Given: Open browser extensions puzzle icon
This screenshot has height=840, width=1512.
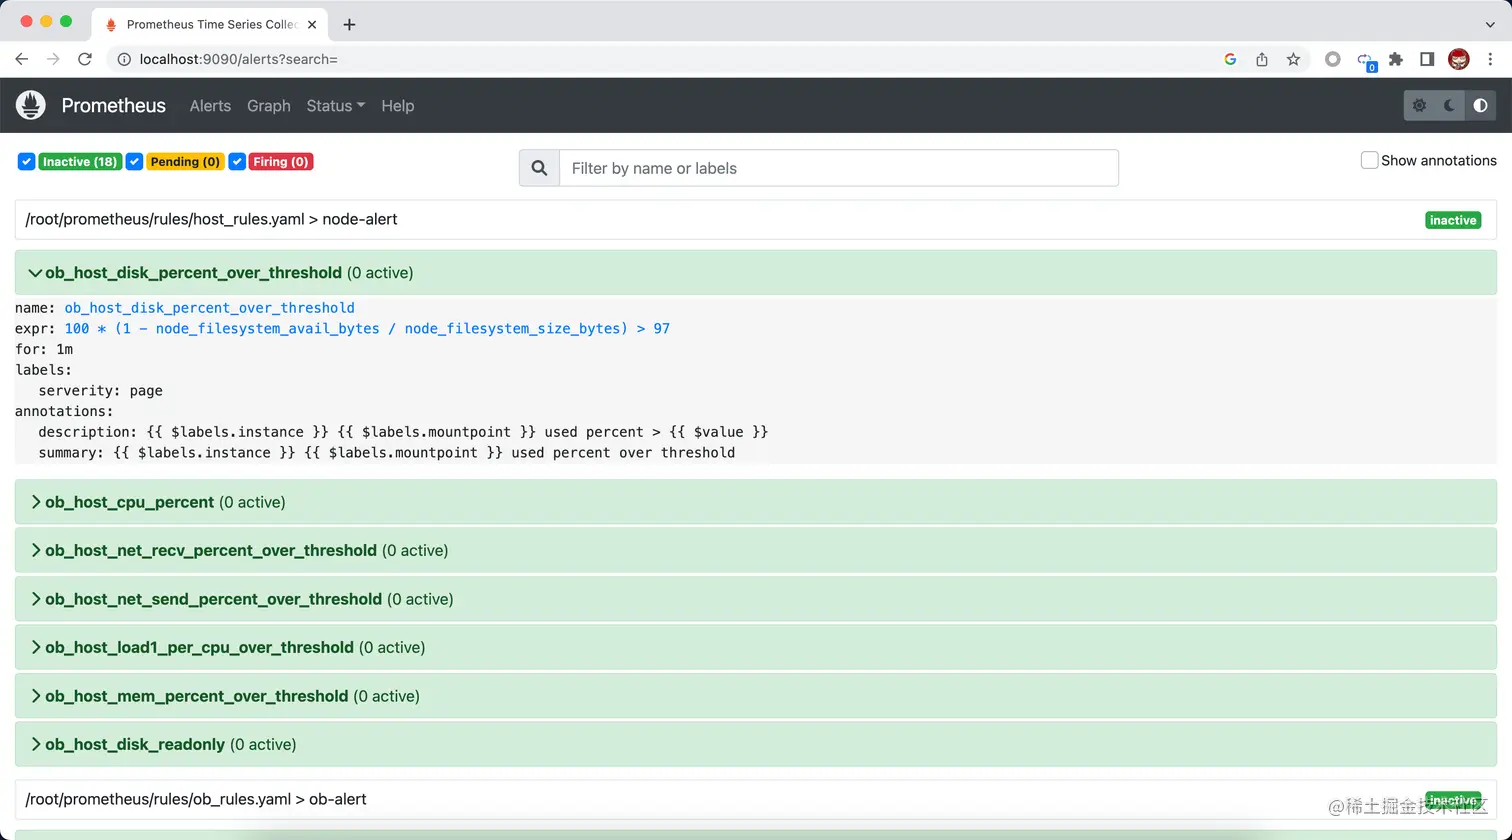Looking at the screenshot, I should pos(1396,59).
